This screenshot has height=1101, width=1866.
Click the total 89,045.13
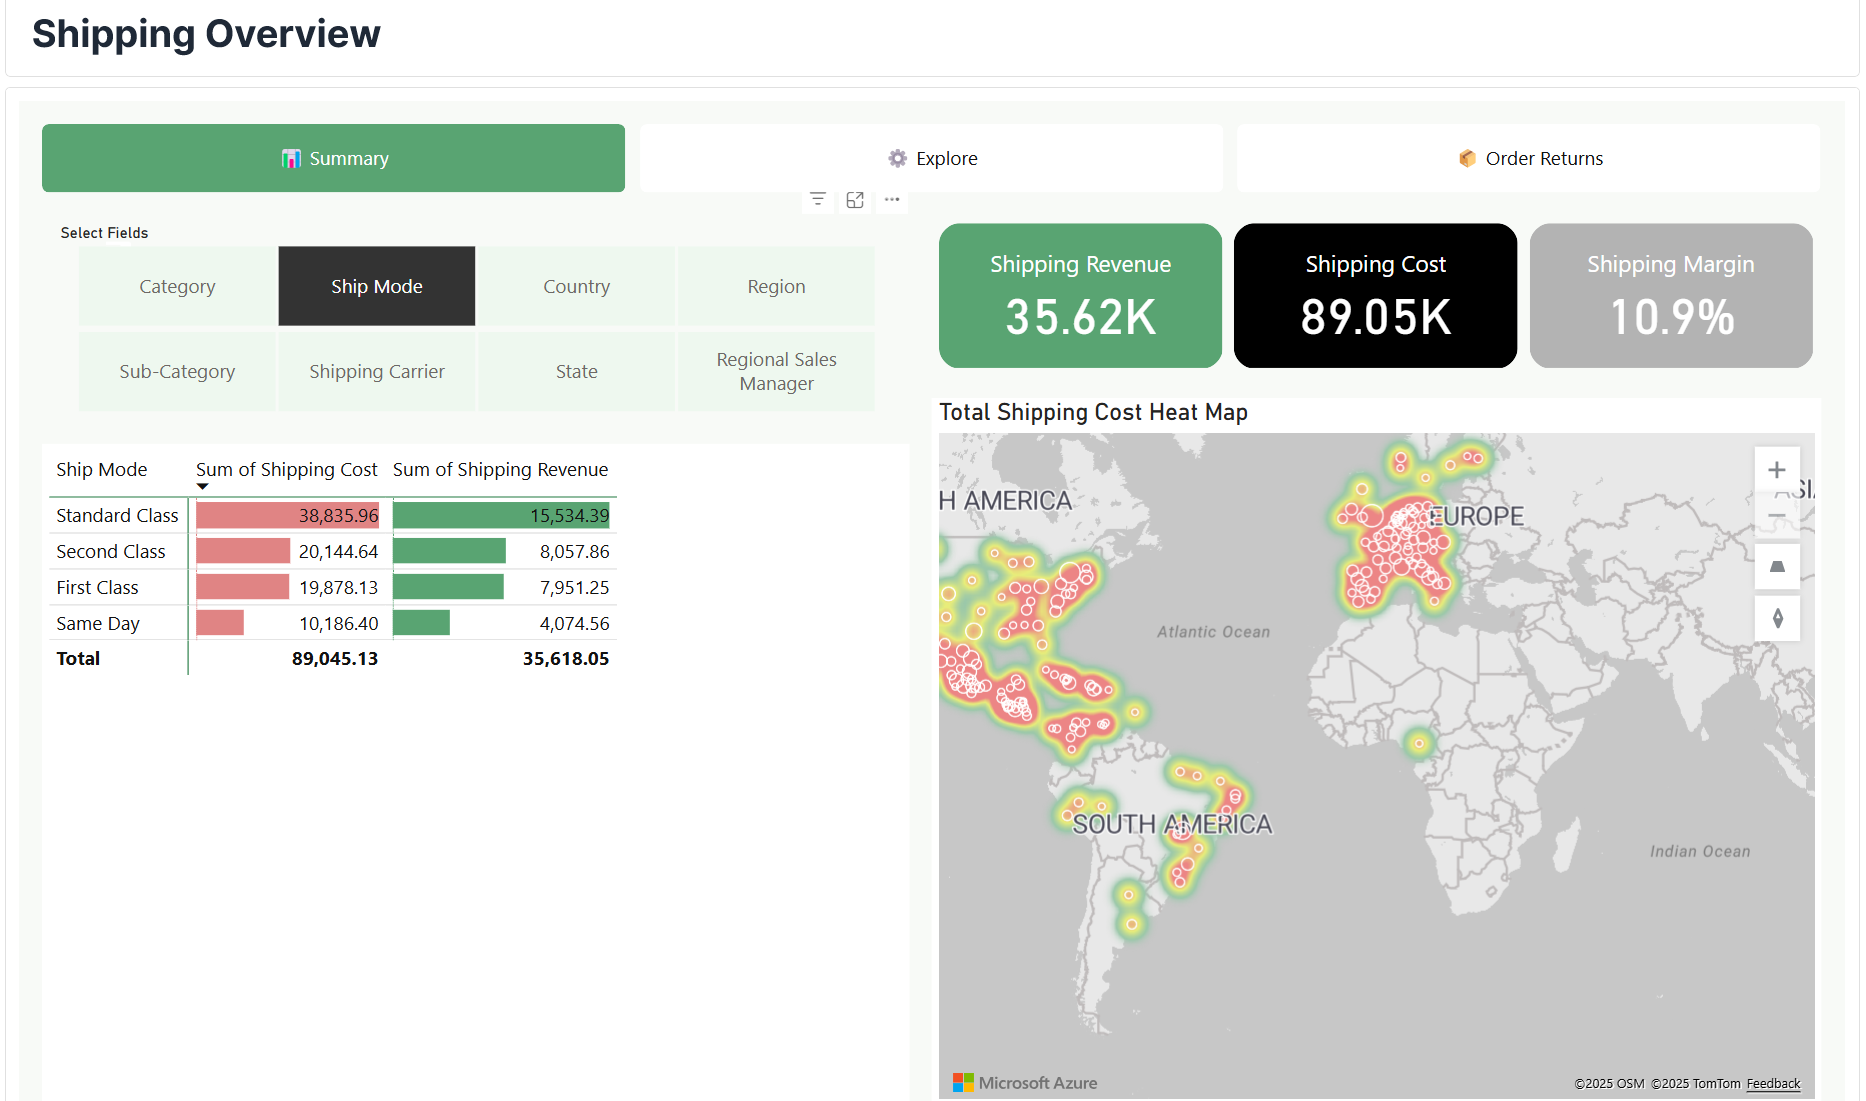pyautogui.click(x=334, y=658)
